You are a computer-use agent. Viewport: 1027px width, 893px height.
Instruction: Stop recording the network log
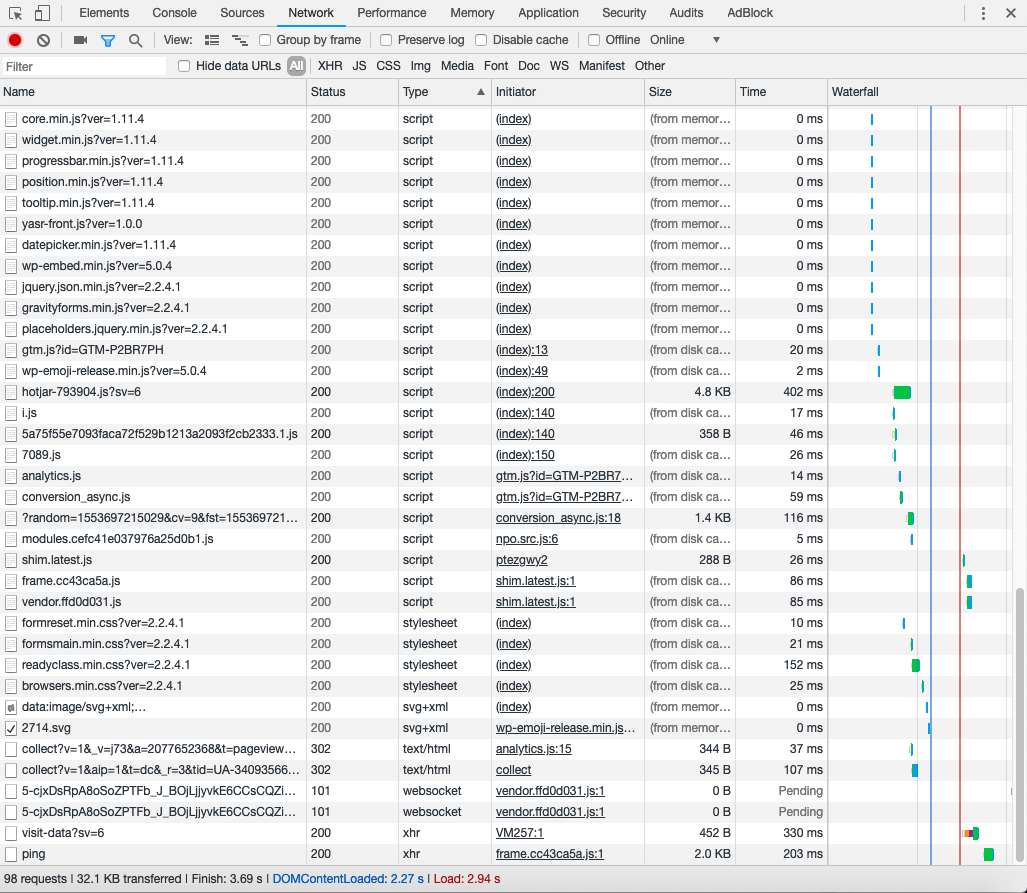(15, 40)
